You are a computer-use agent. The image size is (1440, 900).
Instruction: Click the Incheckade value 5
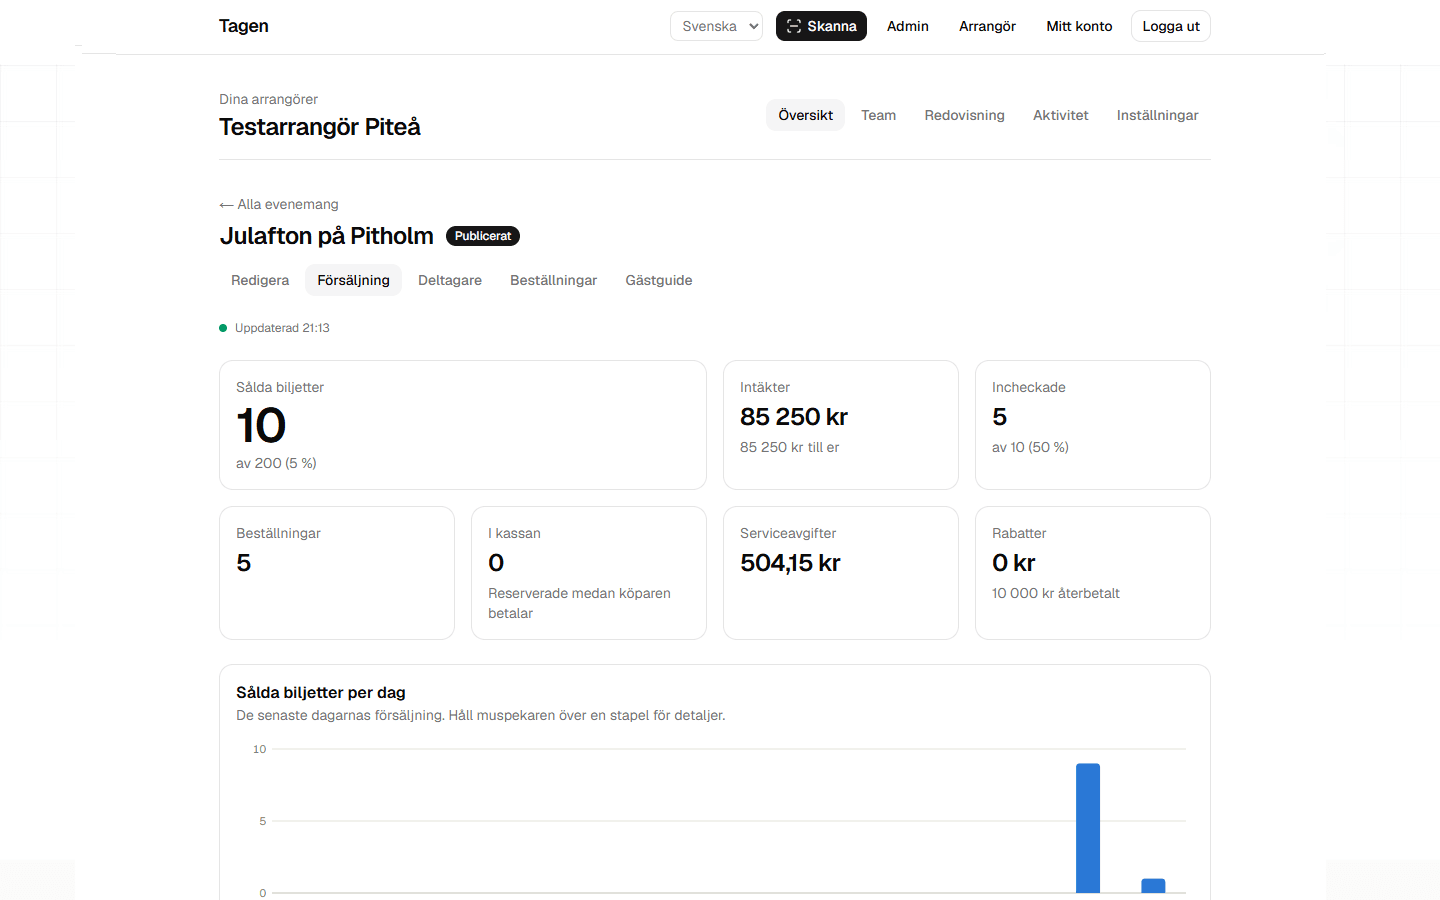(999, 417)
